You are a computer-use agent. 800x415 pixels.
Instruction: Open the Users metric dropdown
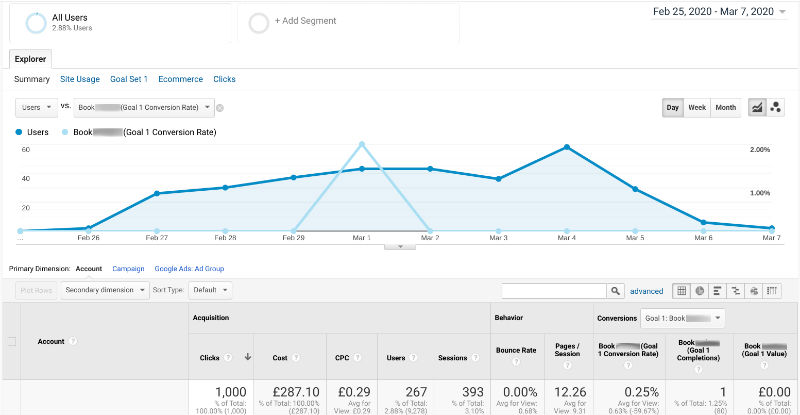(36, 108)
